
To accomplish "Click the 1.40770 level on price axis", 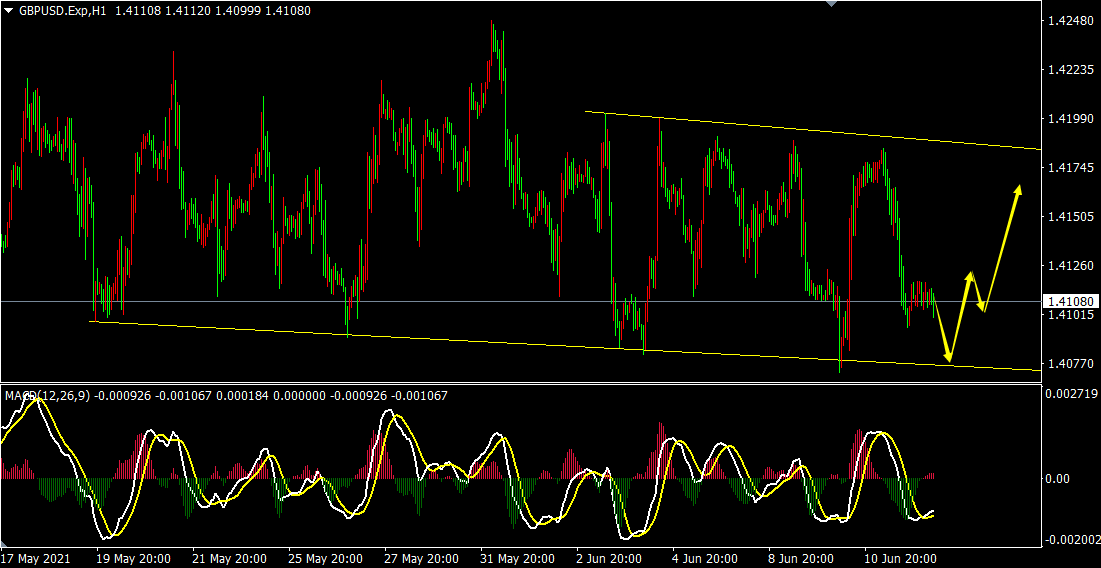I will (1068, 364).
